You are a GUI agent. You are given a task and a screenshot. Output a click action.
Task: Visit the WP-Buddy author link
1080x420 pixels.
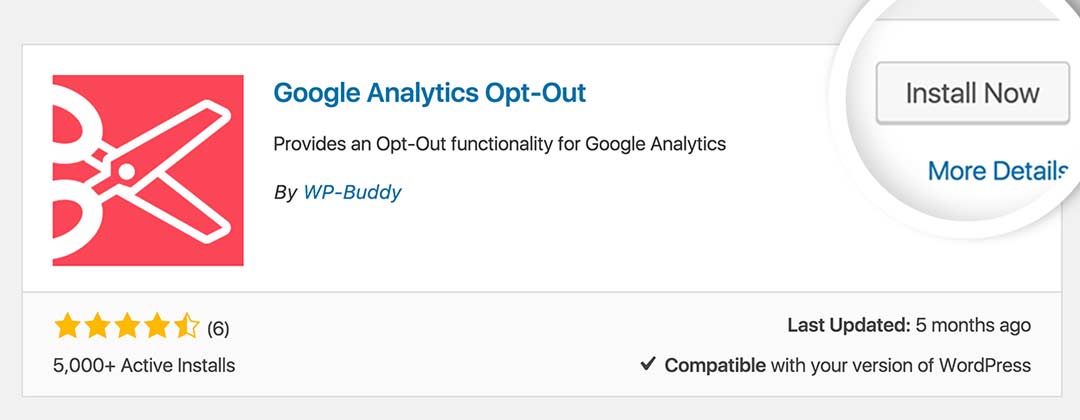352,192
